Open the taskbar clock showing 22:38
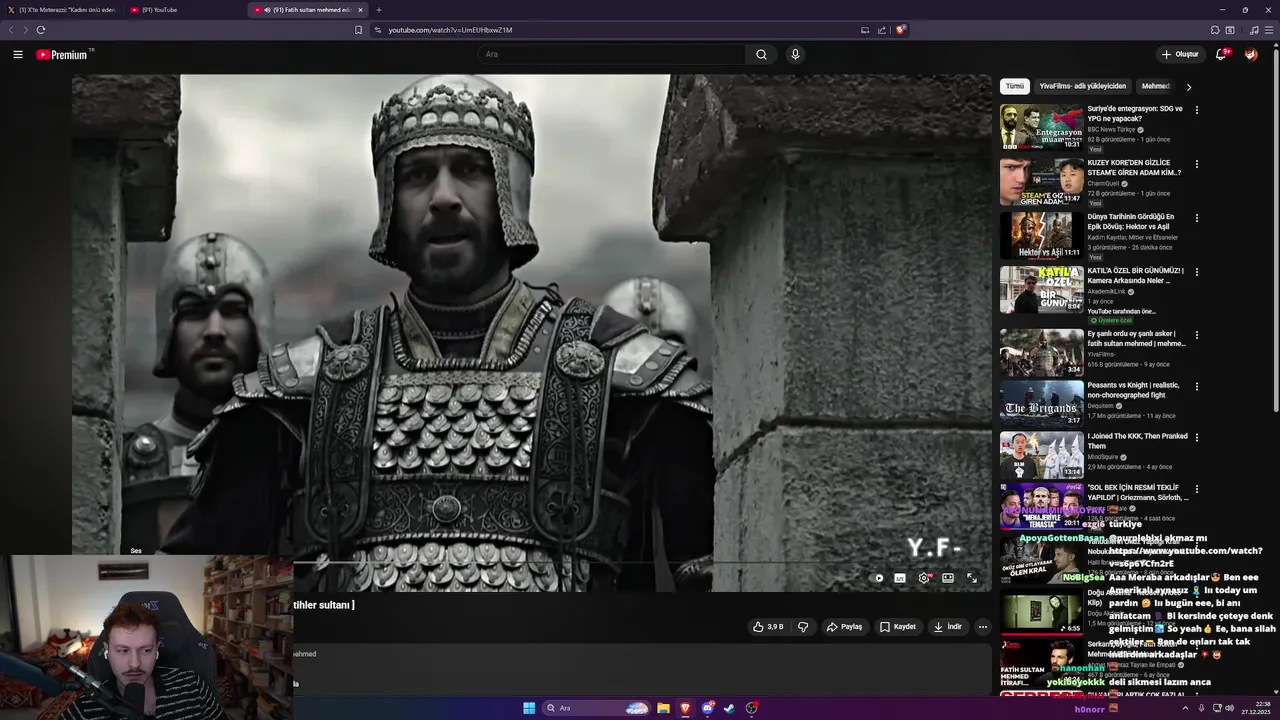 tap(1255, 708)
